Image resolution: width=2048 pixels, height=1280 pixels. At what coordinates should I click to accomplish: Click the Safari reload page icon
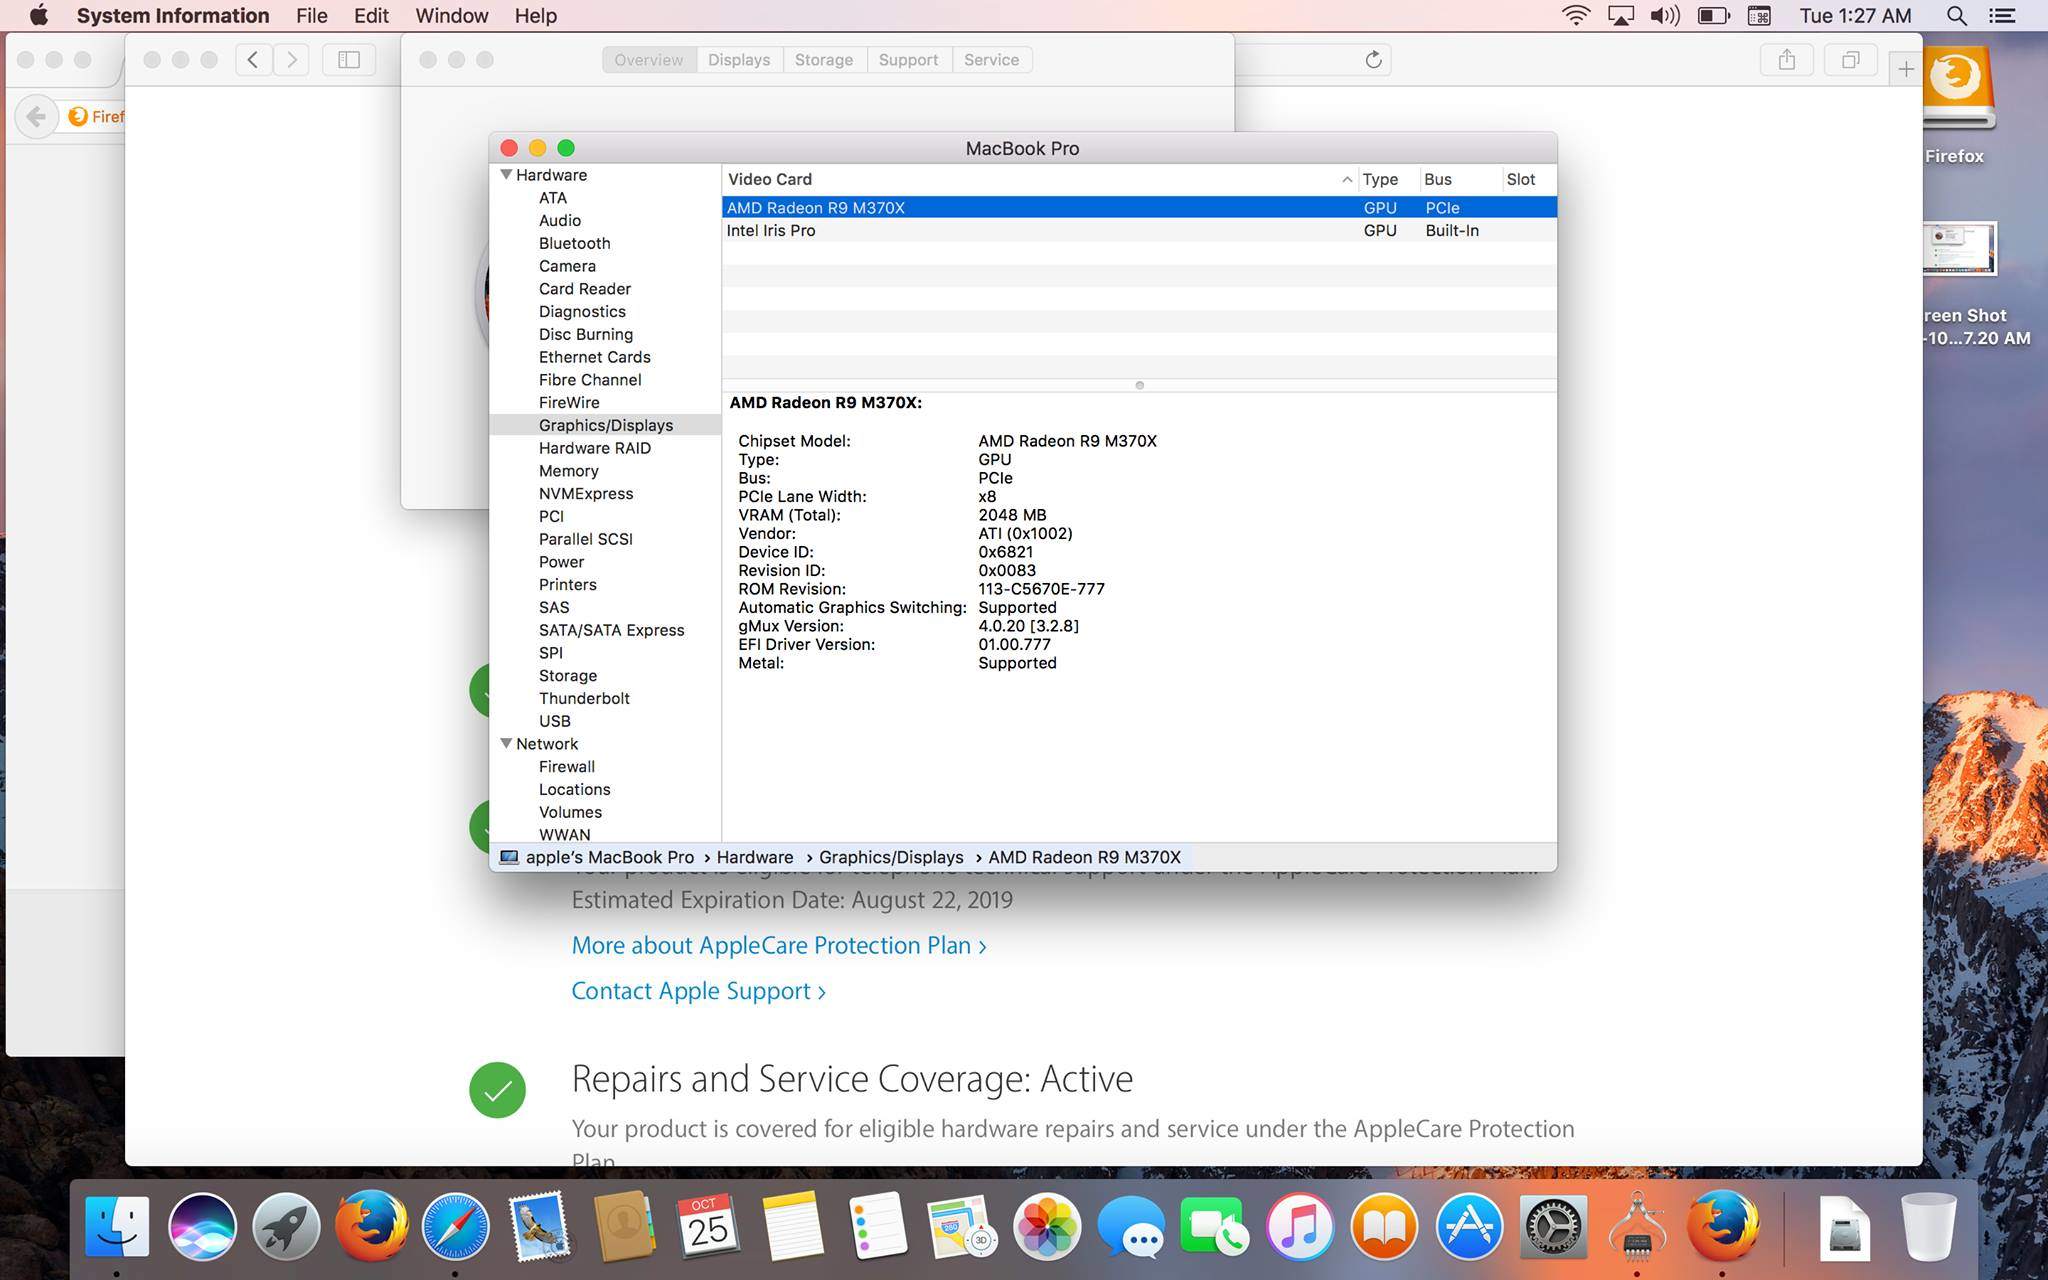pos(1373,60)
